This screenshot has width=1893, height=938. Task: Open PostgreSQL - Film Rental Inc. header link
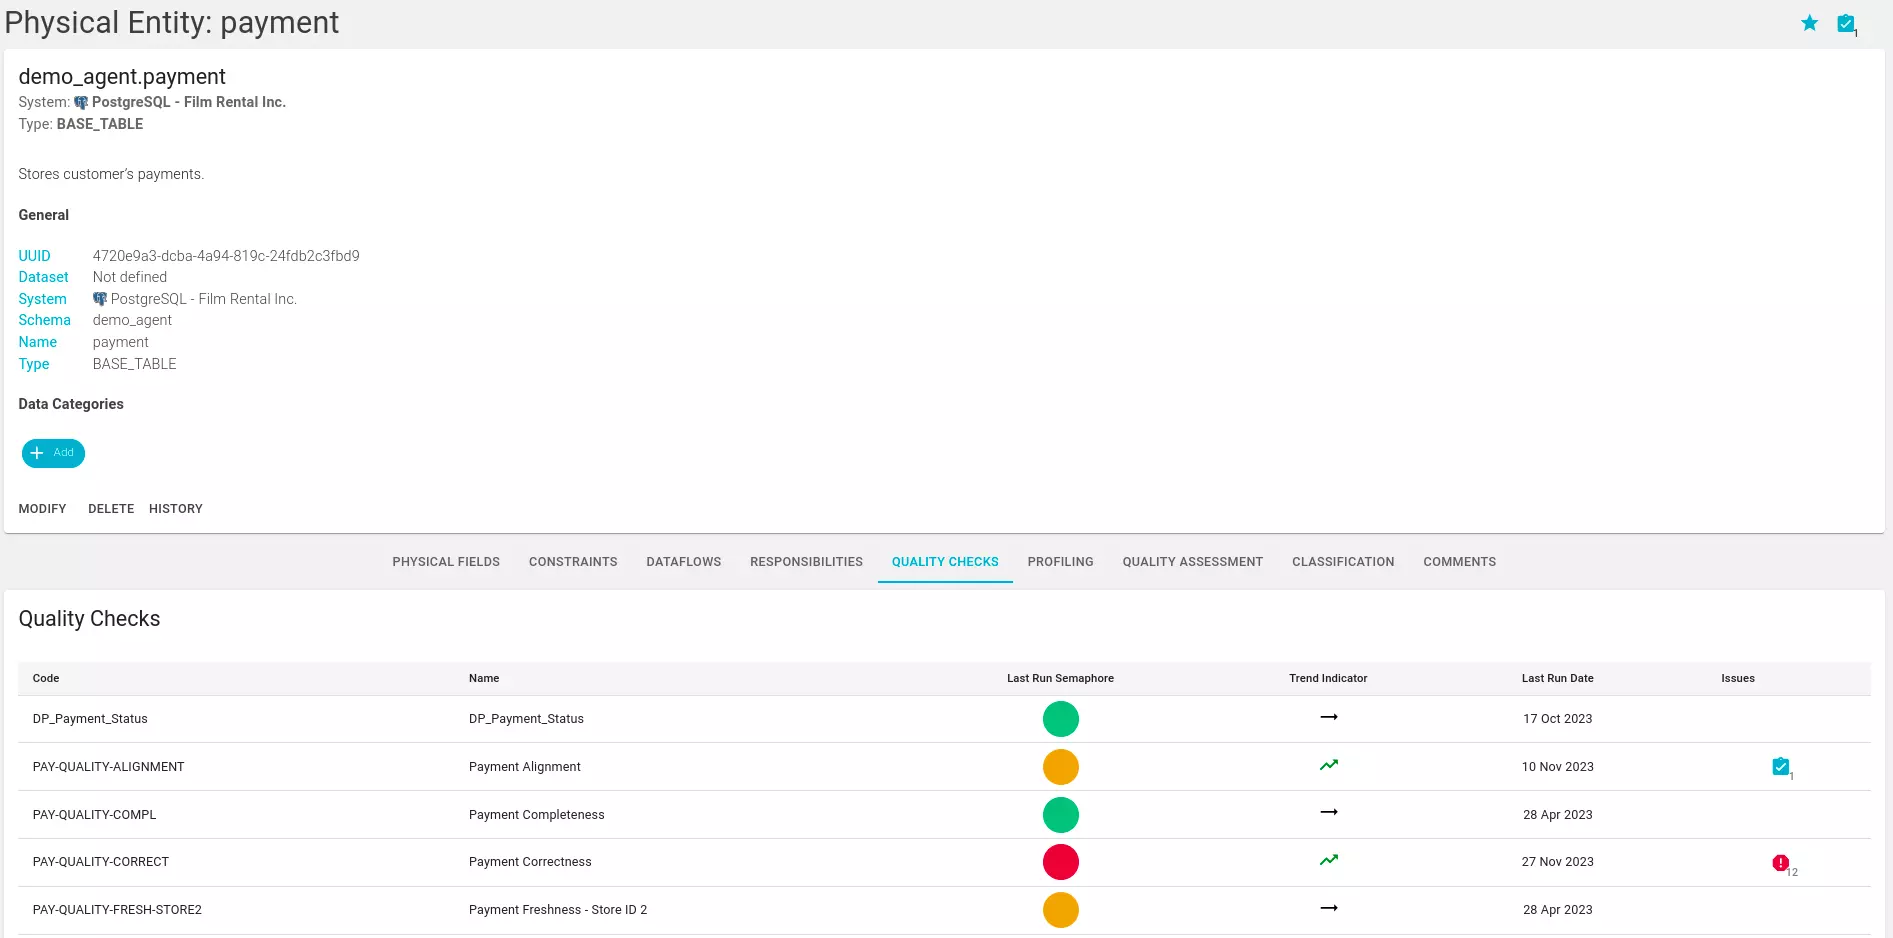[189, 102]
